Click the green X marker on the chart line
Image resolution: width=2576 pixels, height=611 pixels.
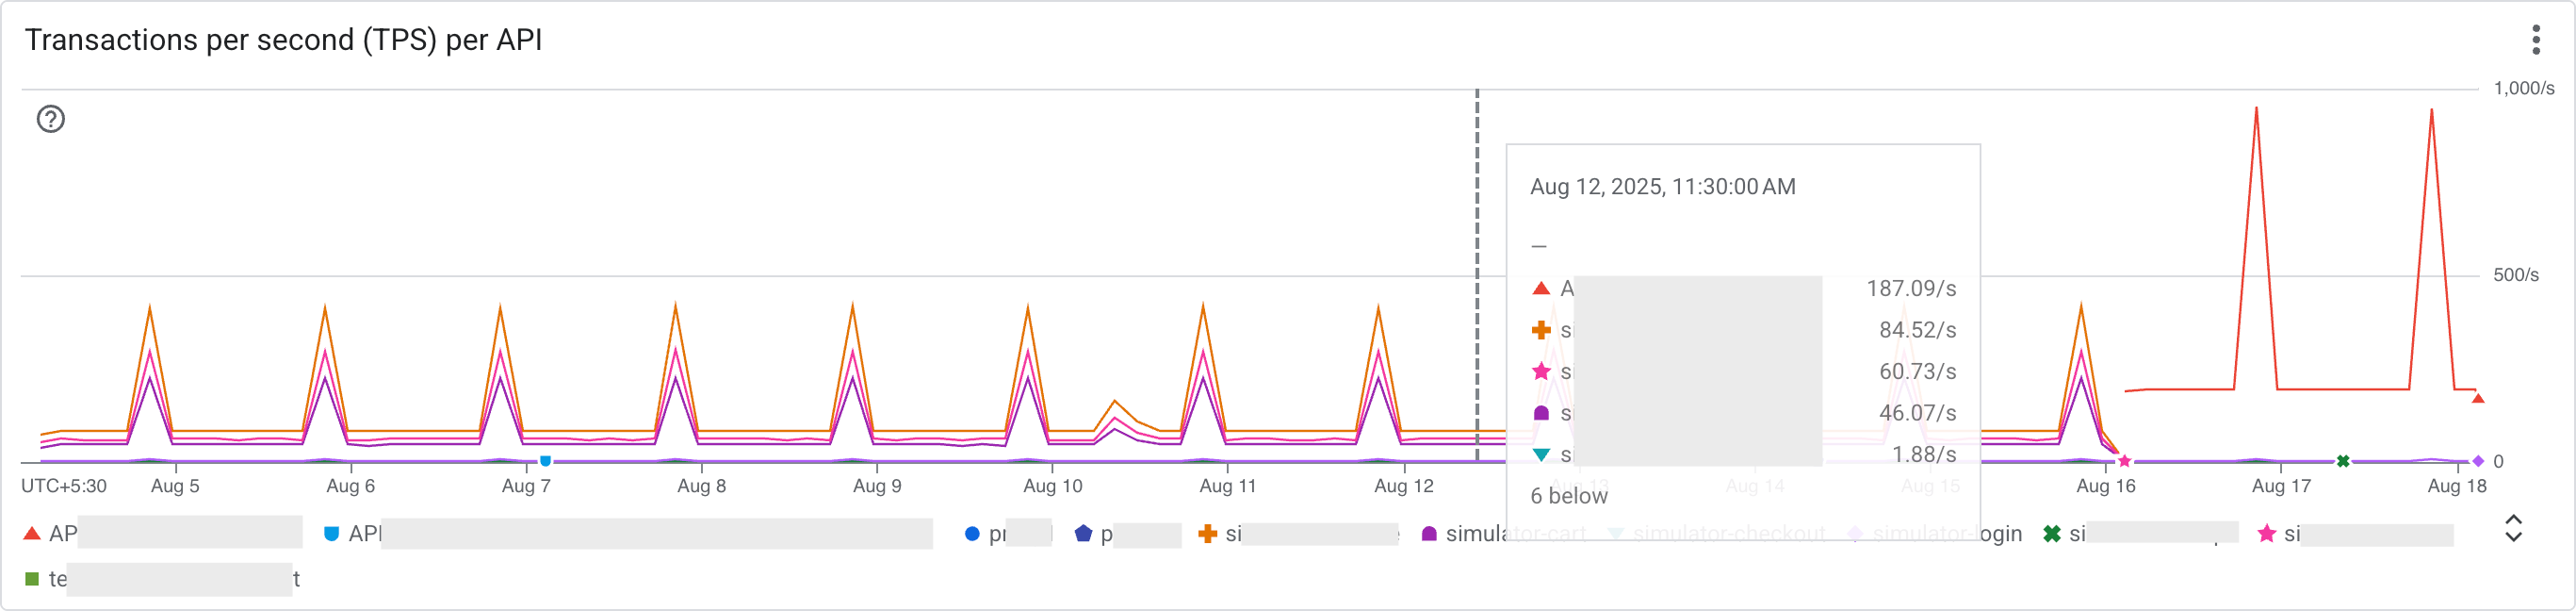point(2342,461)
